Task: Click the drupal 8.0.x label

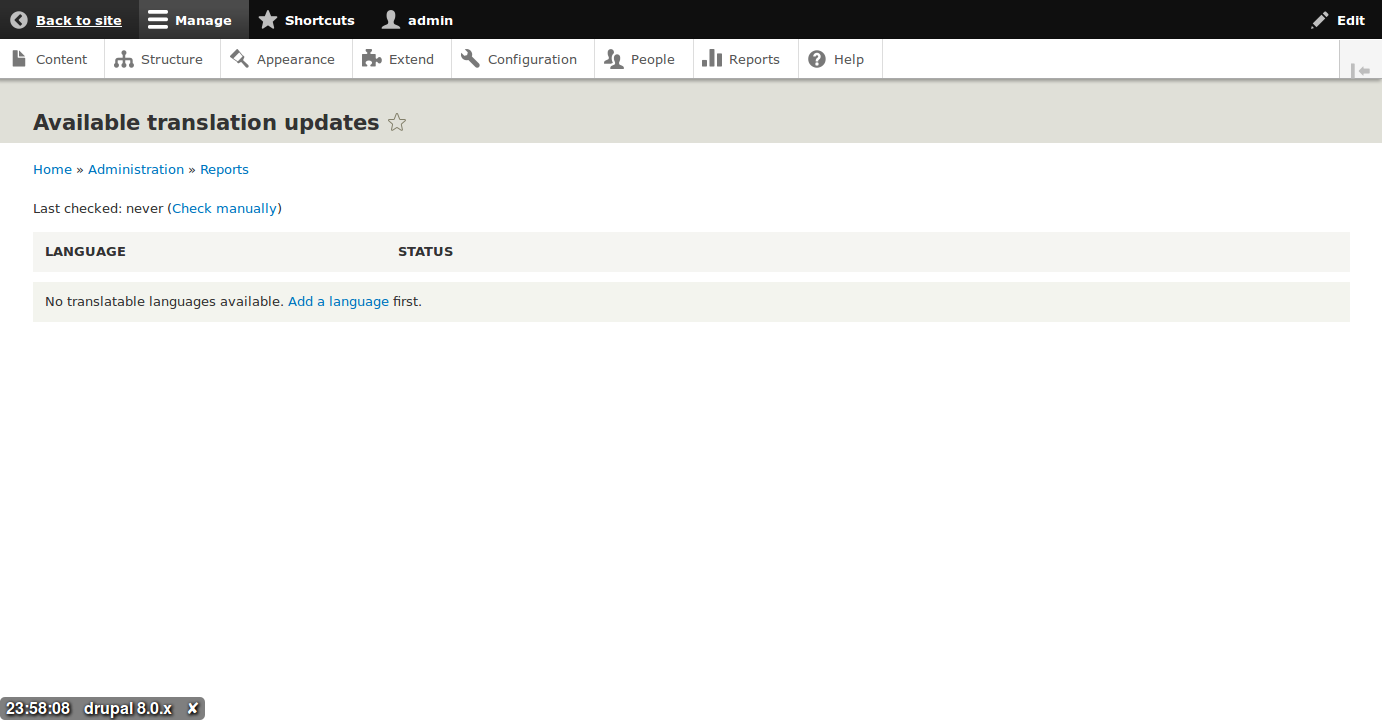Action: [x=128, y=708]
